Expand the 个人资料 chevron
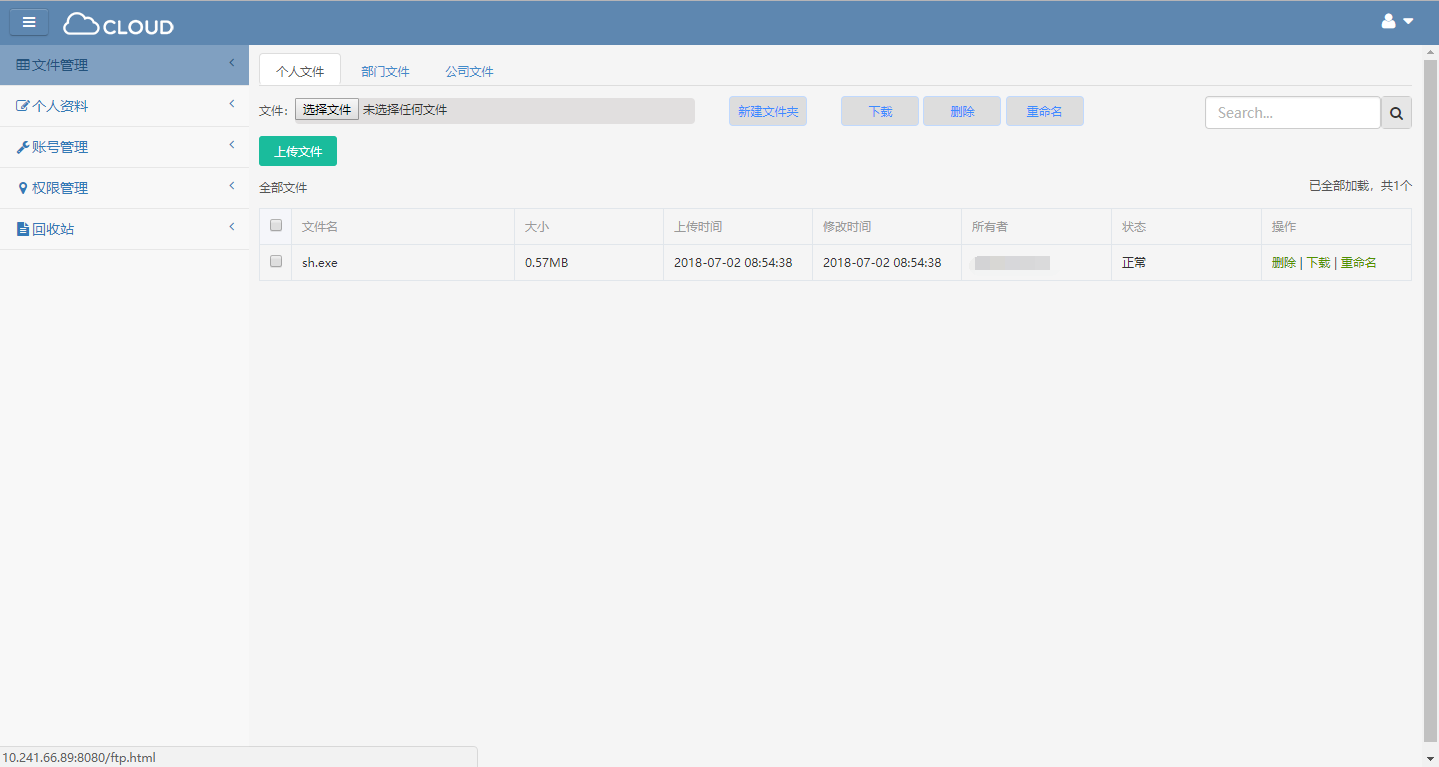The height and width of the screenshot is (767, 1439). pyautogui.click(x=232, y=104)
